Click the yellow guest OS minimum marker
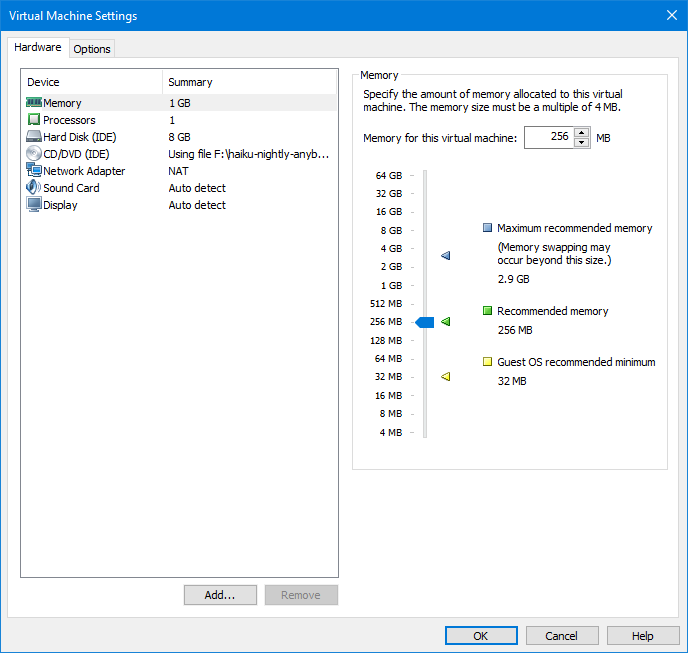Screen dimensions: 688x653 [446, 377]
